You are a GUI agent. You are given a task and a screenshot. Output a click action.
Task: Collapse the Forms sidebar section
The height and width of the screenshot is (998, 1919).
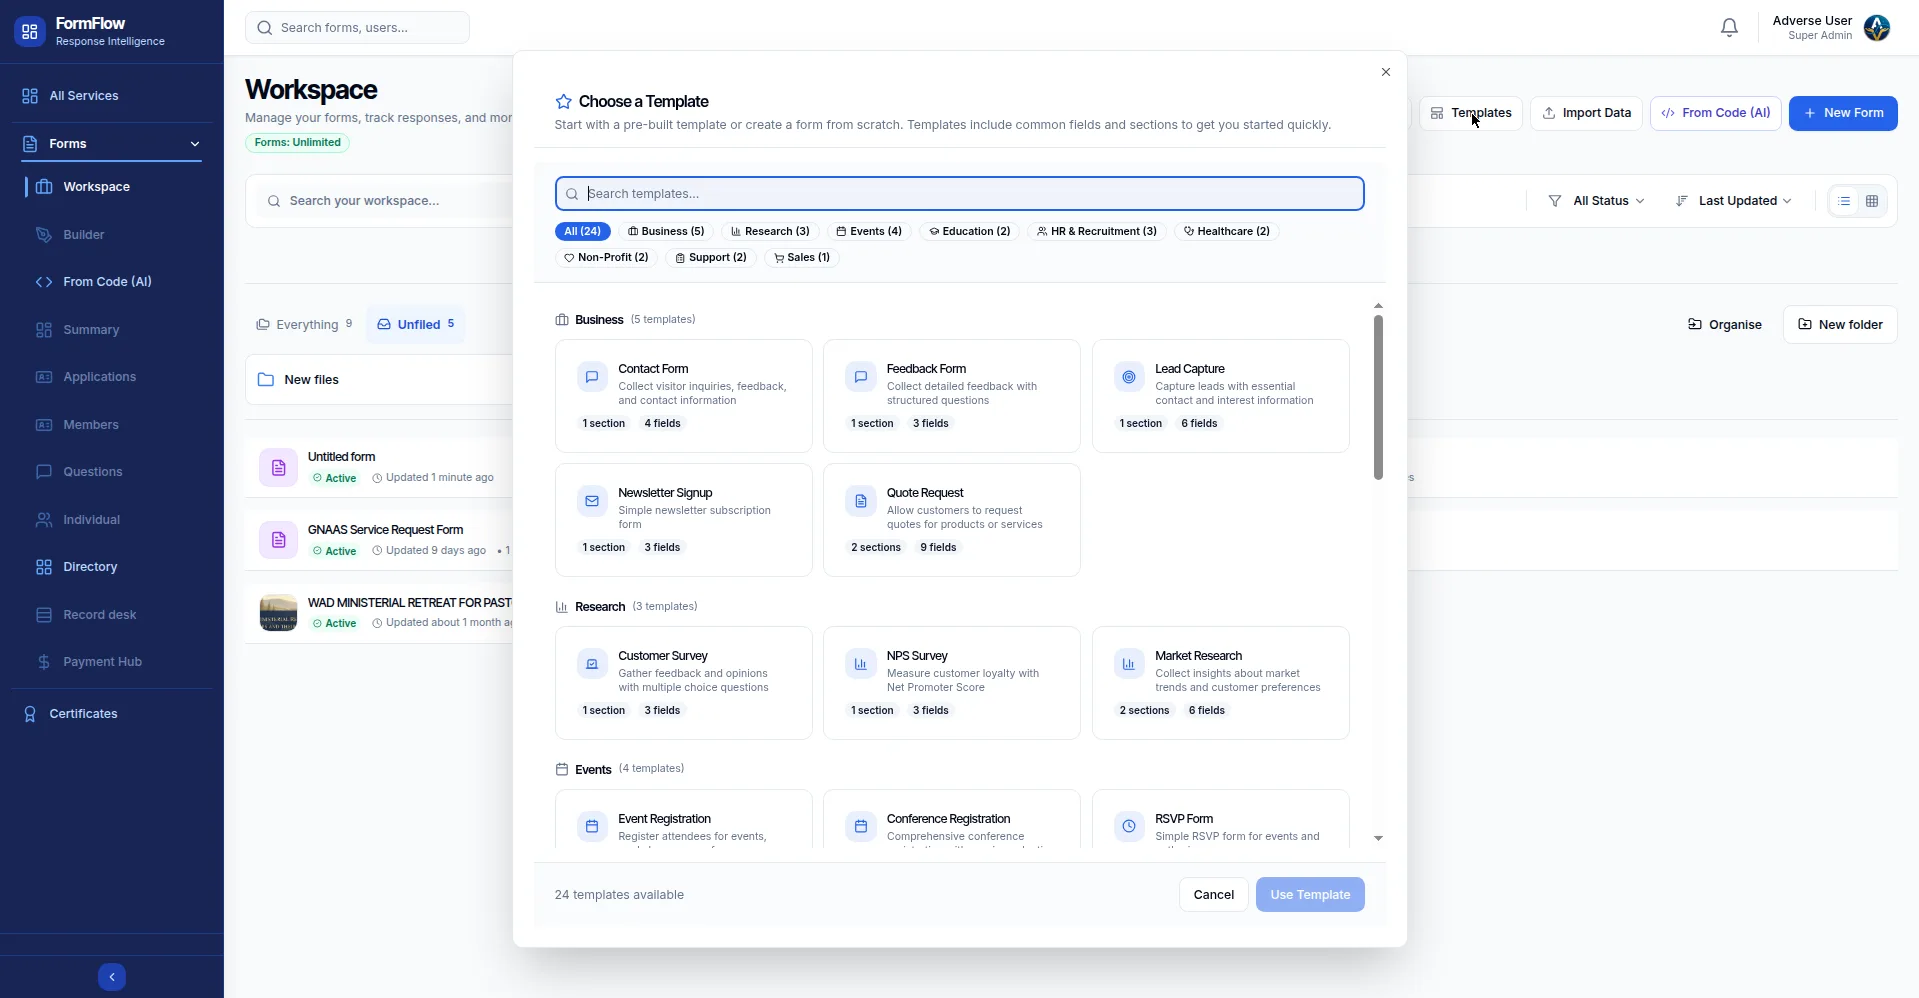pyautogui.click(x=195, y=144)
